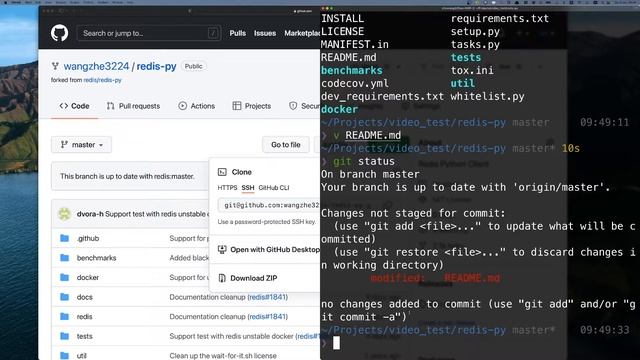This screenshot has width=640, height=360.
Task: Open the .github folder
Action: 88,238
